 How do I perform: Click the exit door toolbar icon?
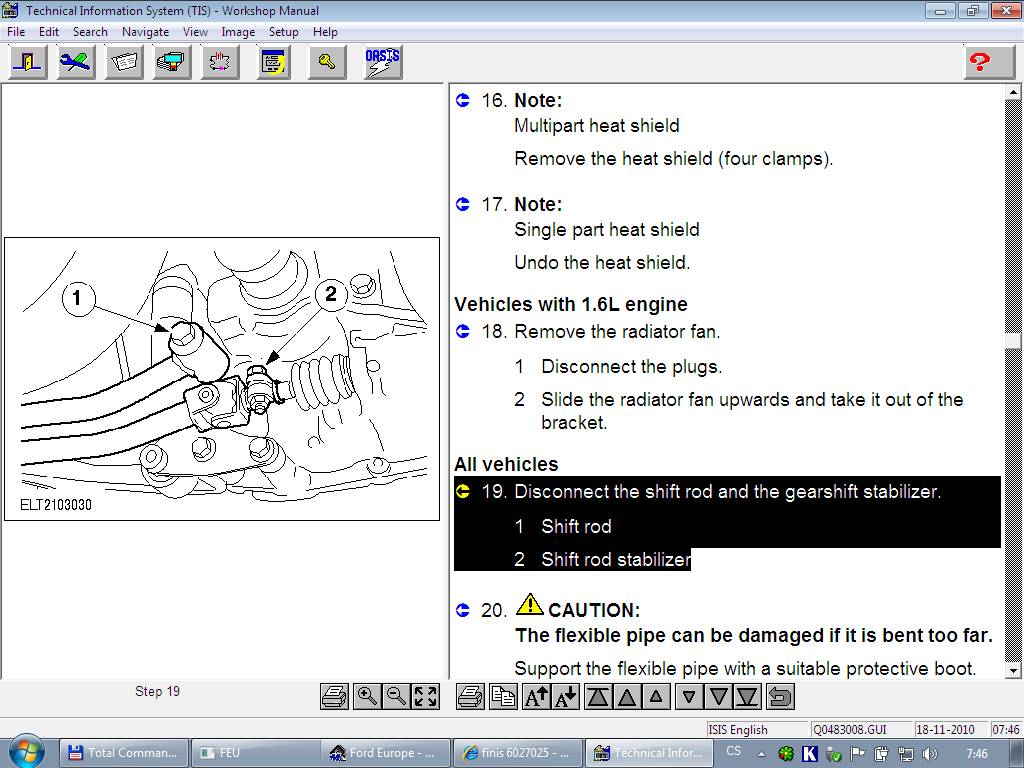[x=28, y=62]
